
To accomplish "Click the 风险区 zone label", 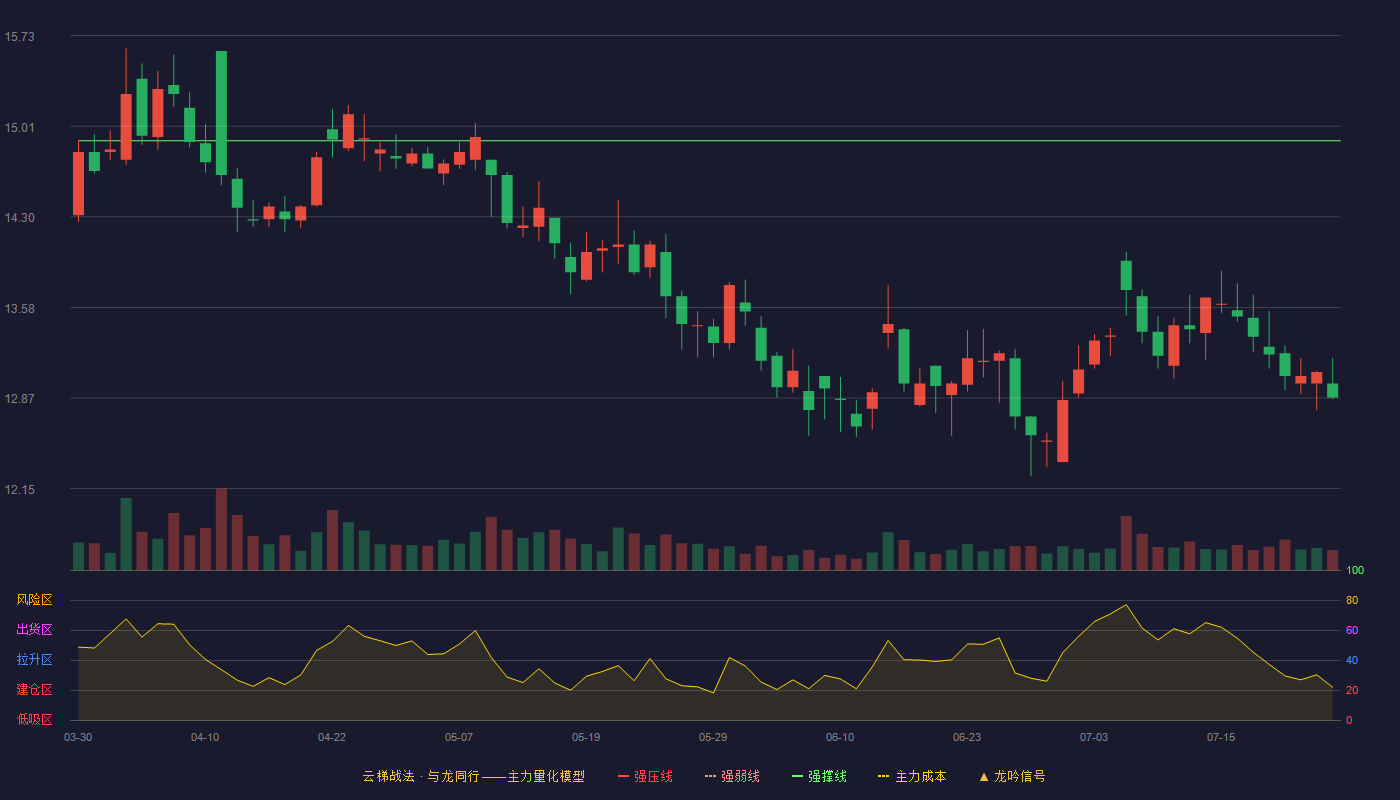I will (34, 600).
